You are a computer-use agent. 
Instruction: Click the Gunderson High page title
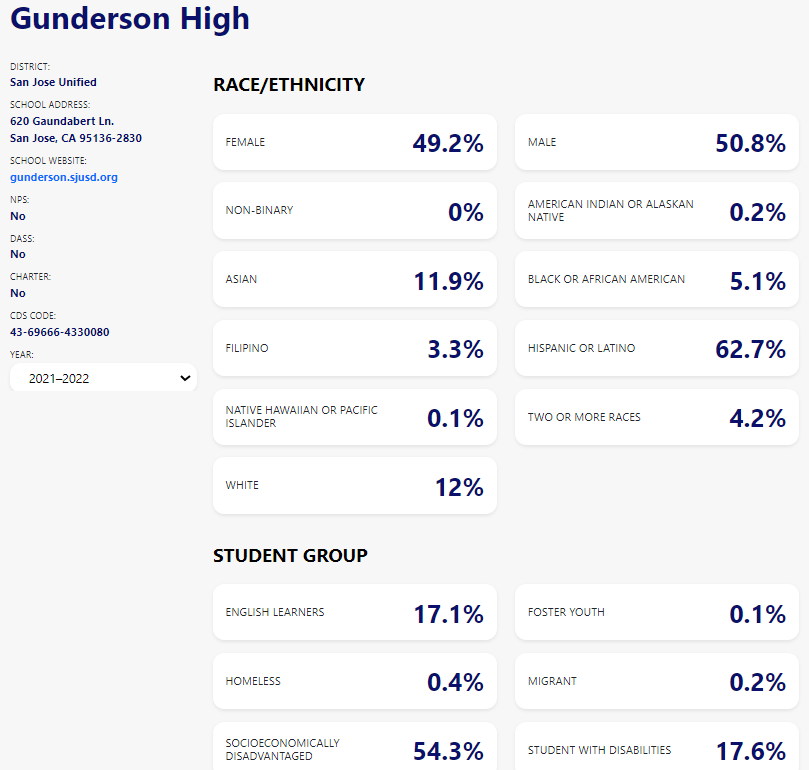tap(130, 18)
